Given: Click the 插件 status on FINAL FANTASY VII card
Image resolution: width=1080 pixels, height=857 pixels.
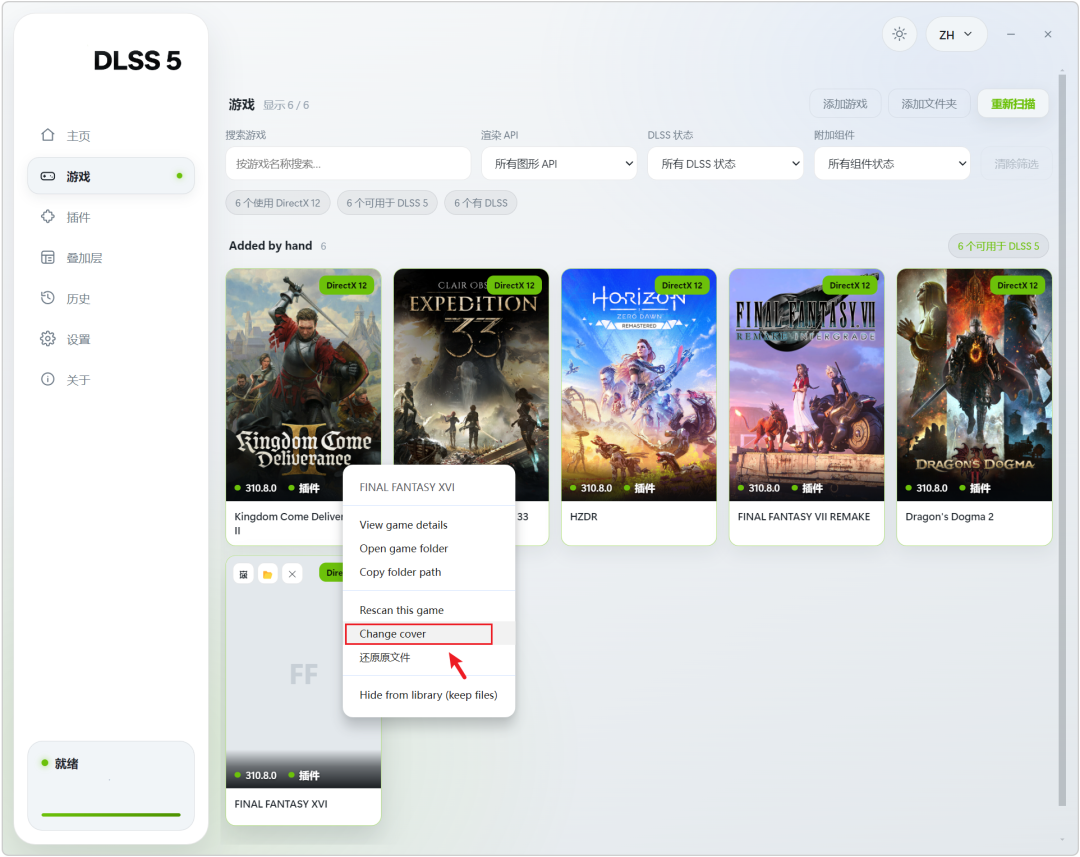Looking at the screenshot, I should coord(812,488).
